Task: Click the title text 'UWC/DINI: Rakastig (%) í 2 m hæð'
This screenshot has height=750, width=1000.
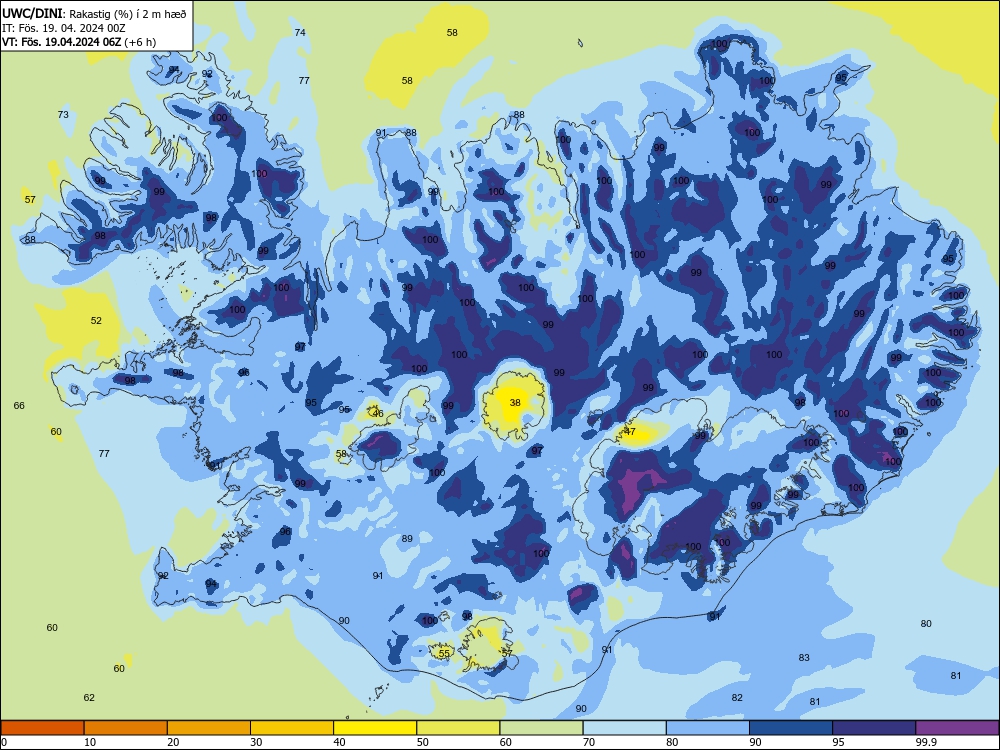Action: [x=94, y=13]
